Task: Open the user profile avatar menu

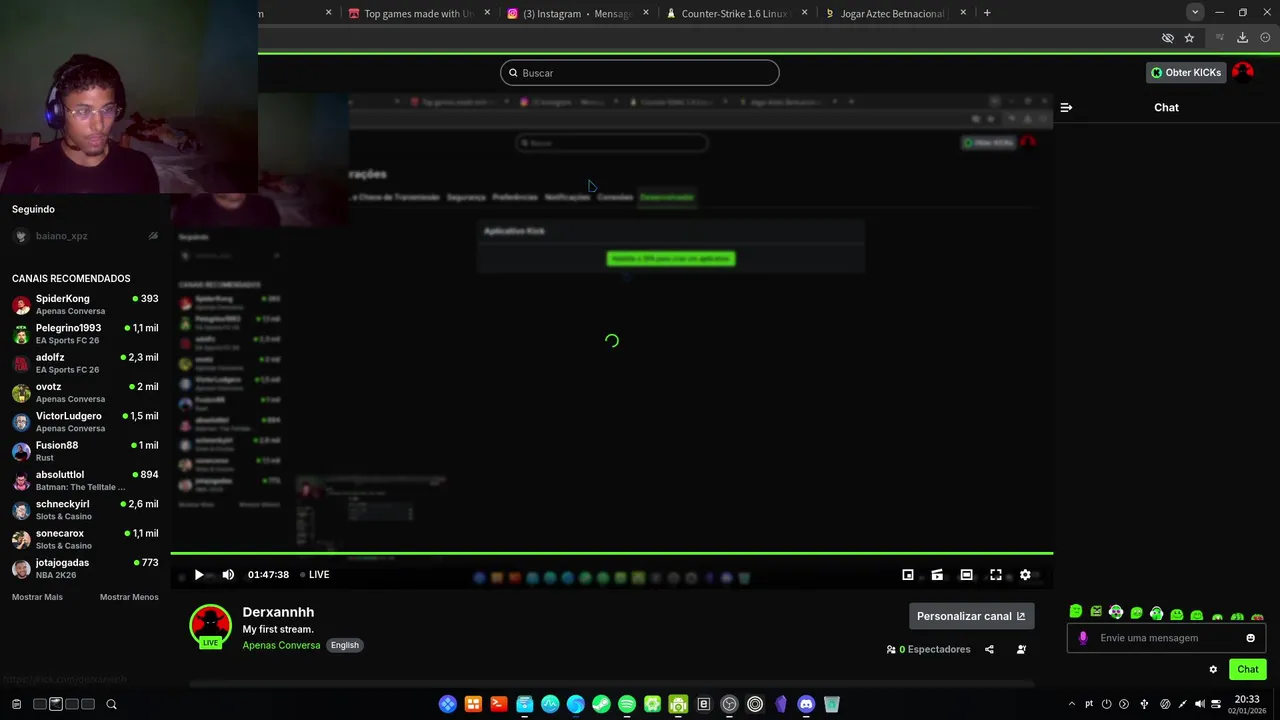Action: point(1243,71)
